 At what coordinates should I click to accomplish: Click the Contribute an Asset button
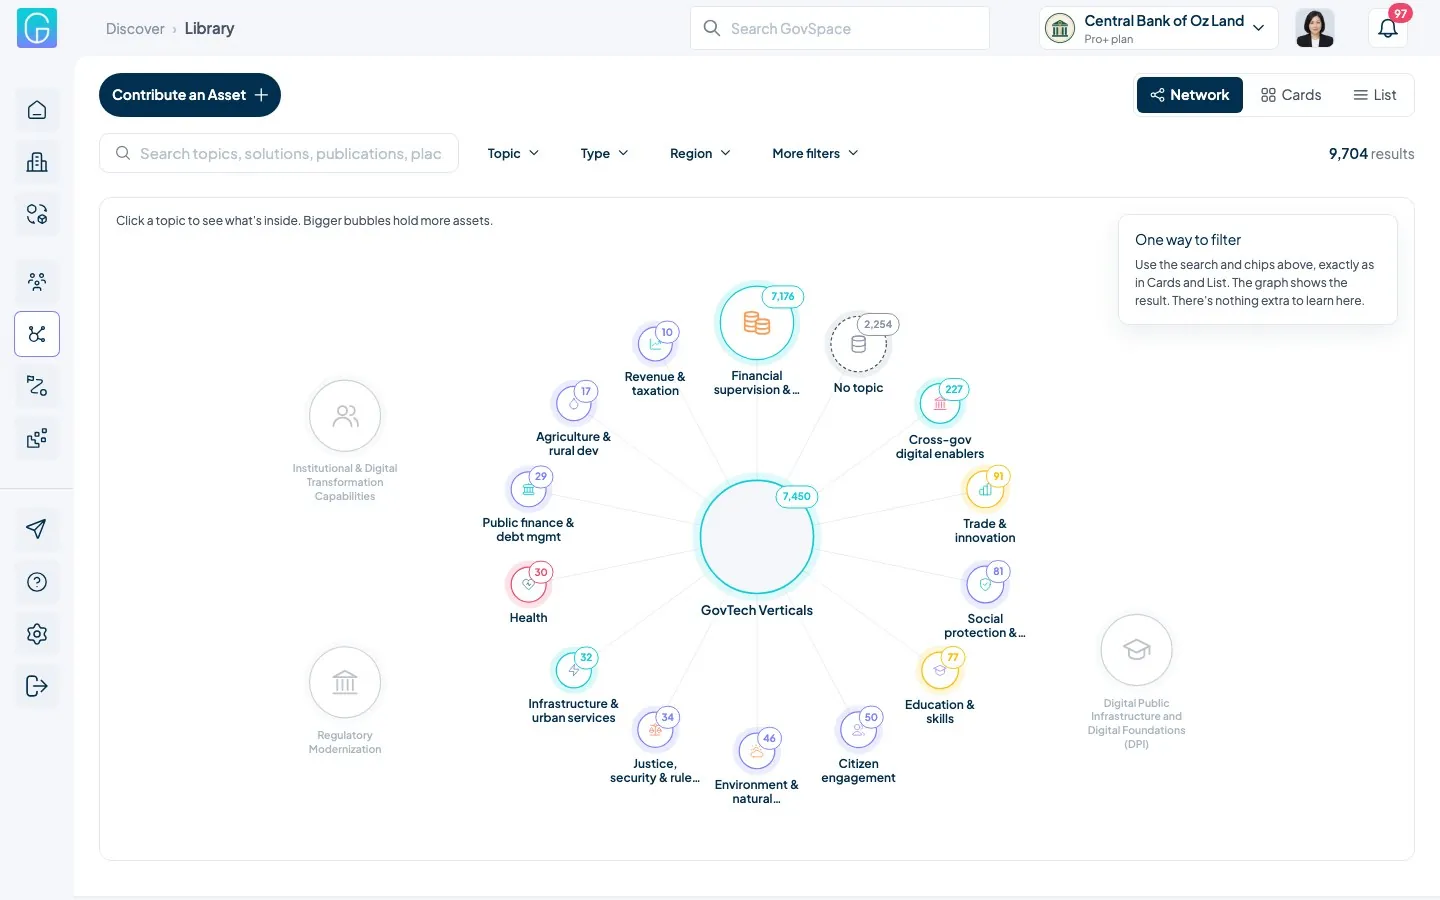(x=190, y=95)
